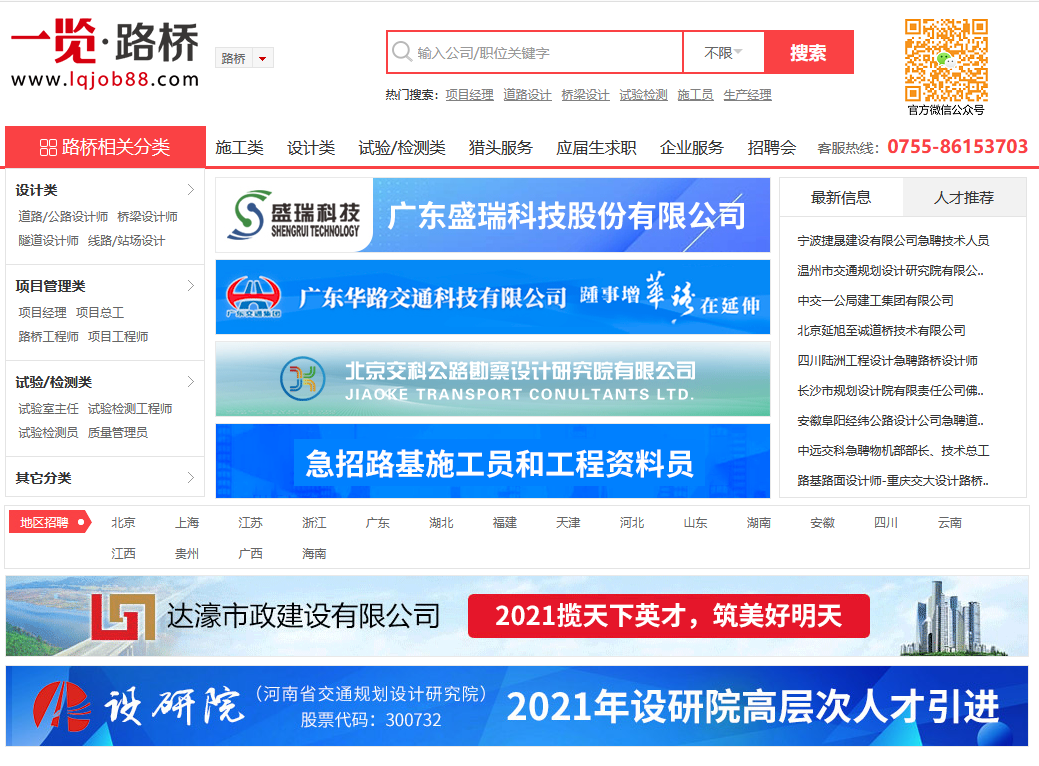
Task: Switch to the 最新信息 tab
Action: tap(841, 197)
